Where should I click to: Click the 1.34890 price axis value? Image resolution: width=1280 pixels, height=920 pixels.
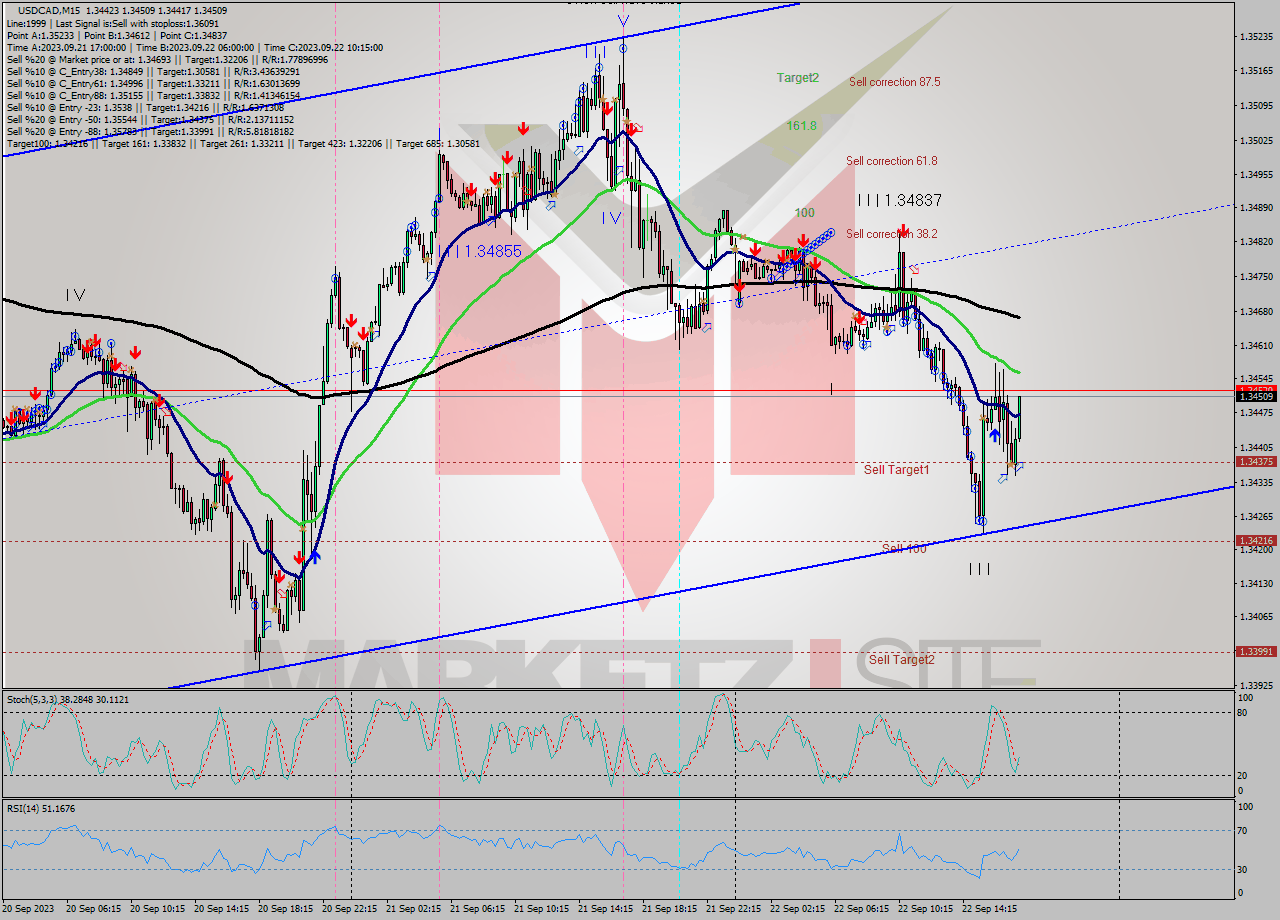click(1256, 208)
